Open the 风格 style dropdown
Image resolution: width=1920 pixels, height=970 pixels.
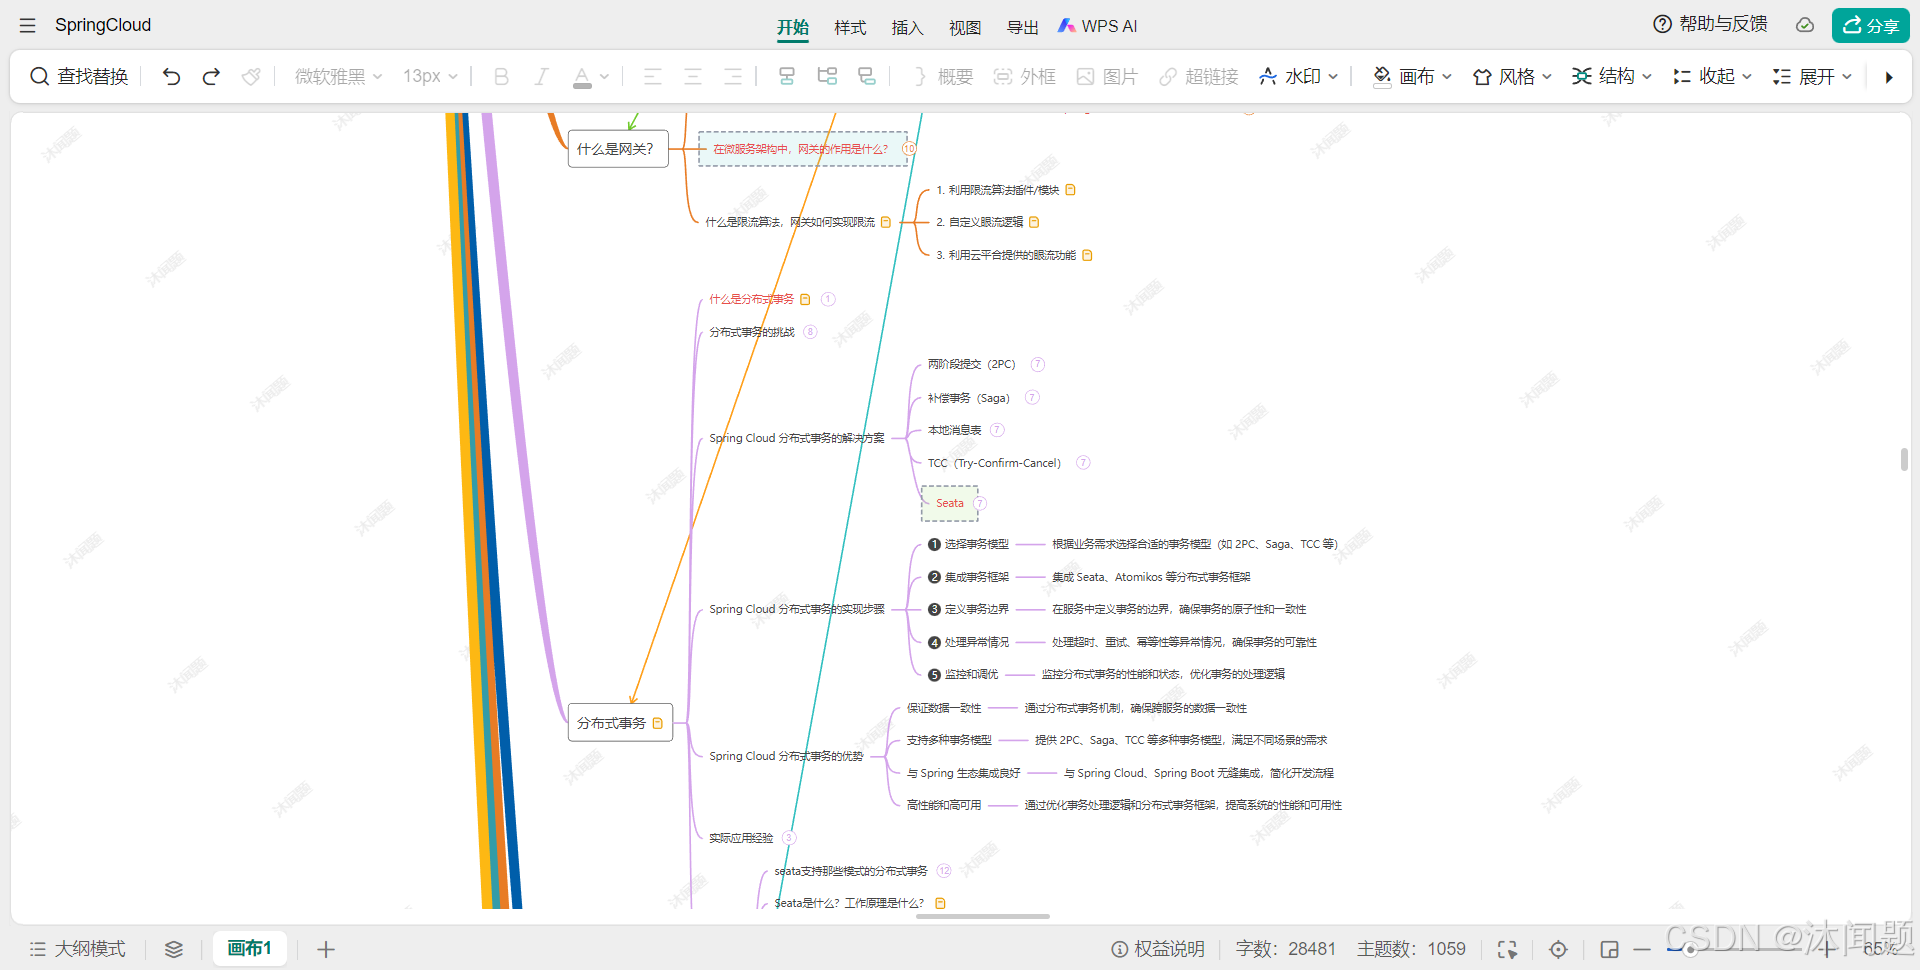coord(1512,77)
